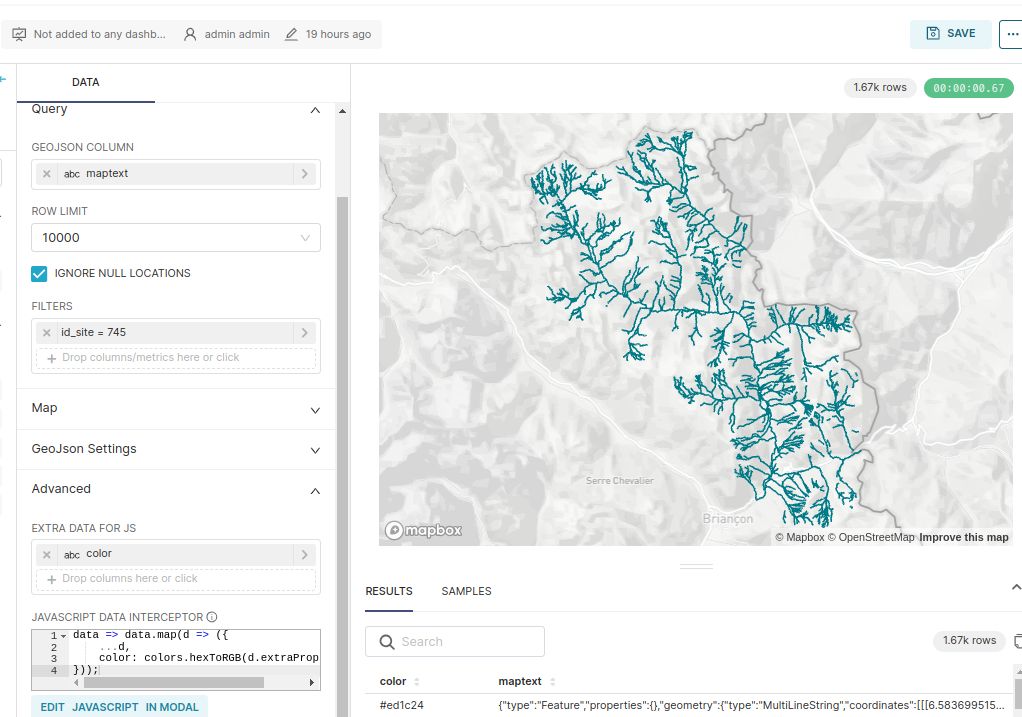Viewport: 1022px width, 717px height.
Task: Click the maptext GeoJSON feature cell
Action: (x=752, y=705)
